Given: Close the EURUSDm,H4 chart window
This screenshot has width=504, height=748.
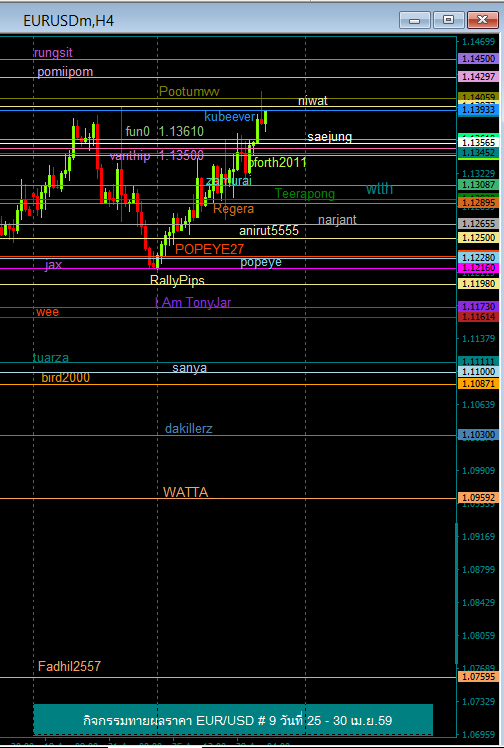Looking at the screenshot, I should tap(483, 21).
